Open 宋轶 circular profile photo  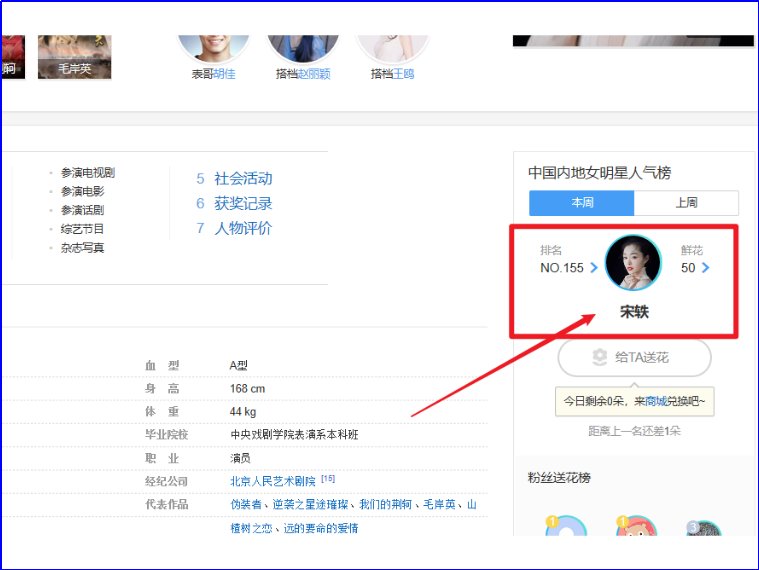633,263
